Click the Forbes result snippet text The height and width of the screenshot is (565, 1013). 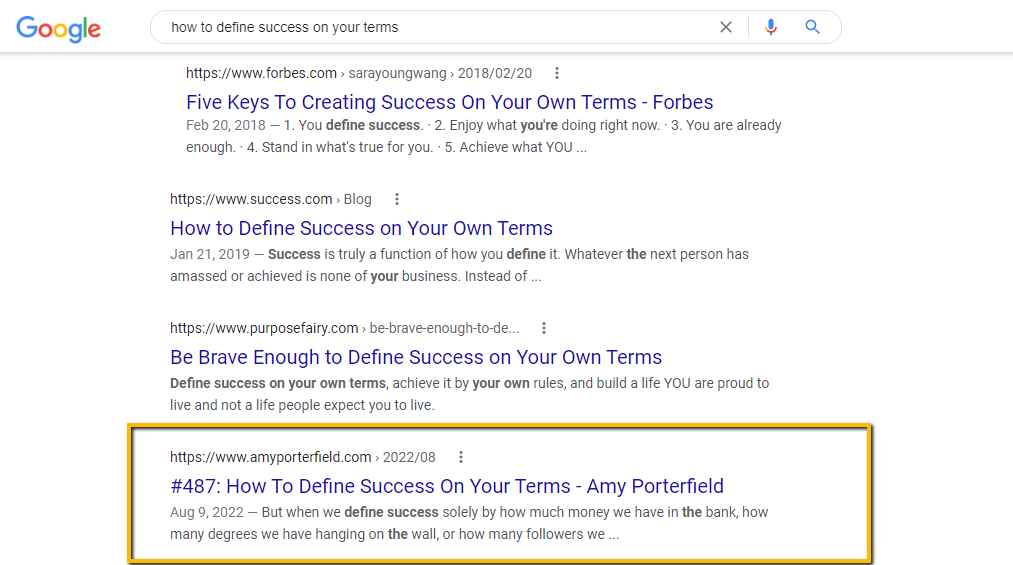[x=484, y=136]
